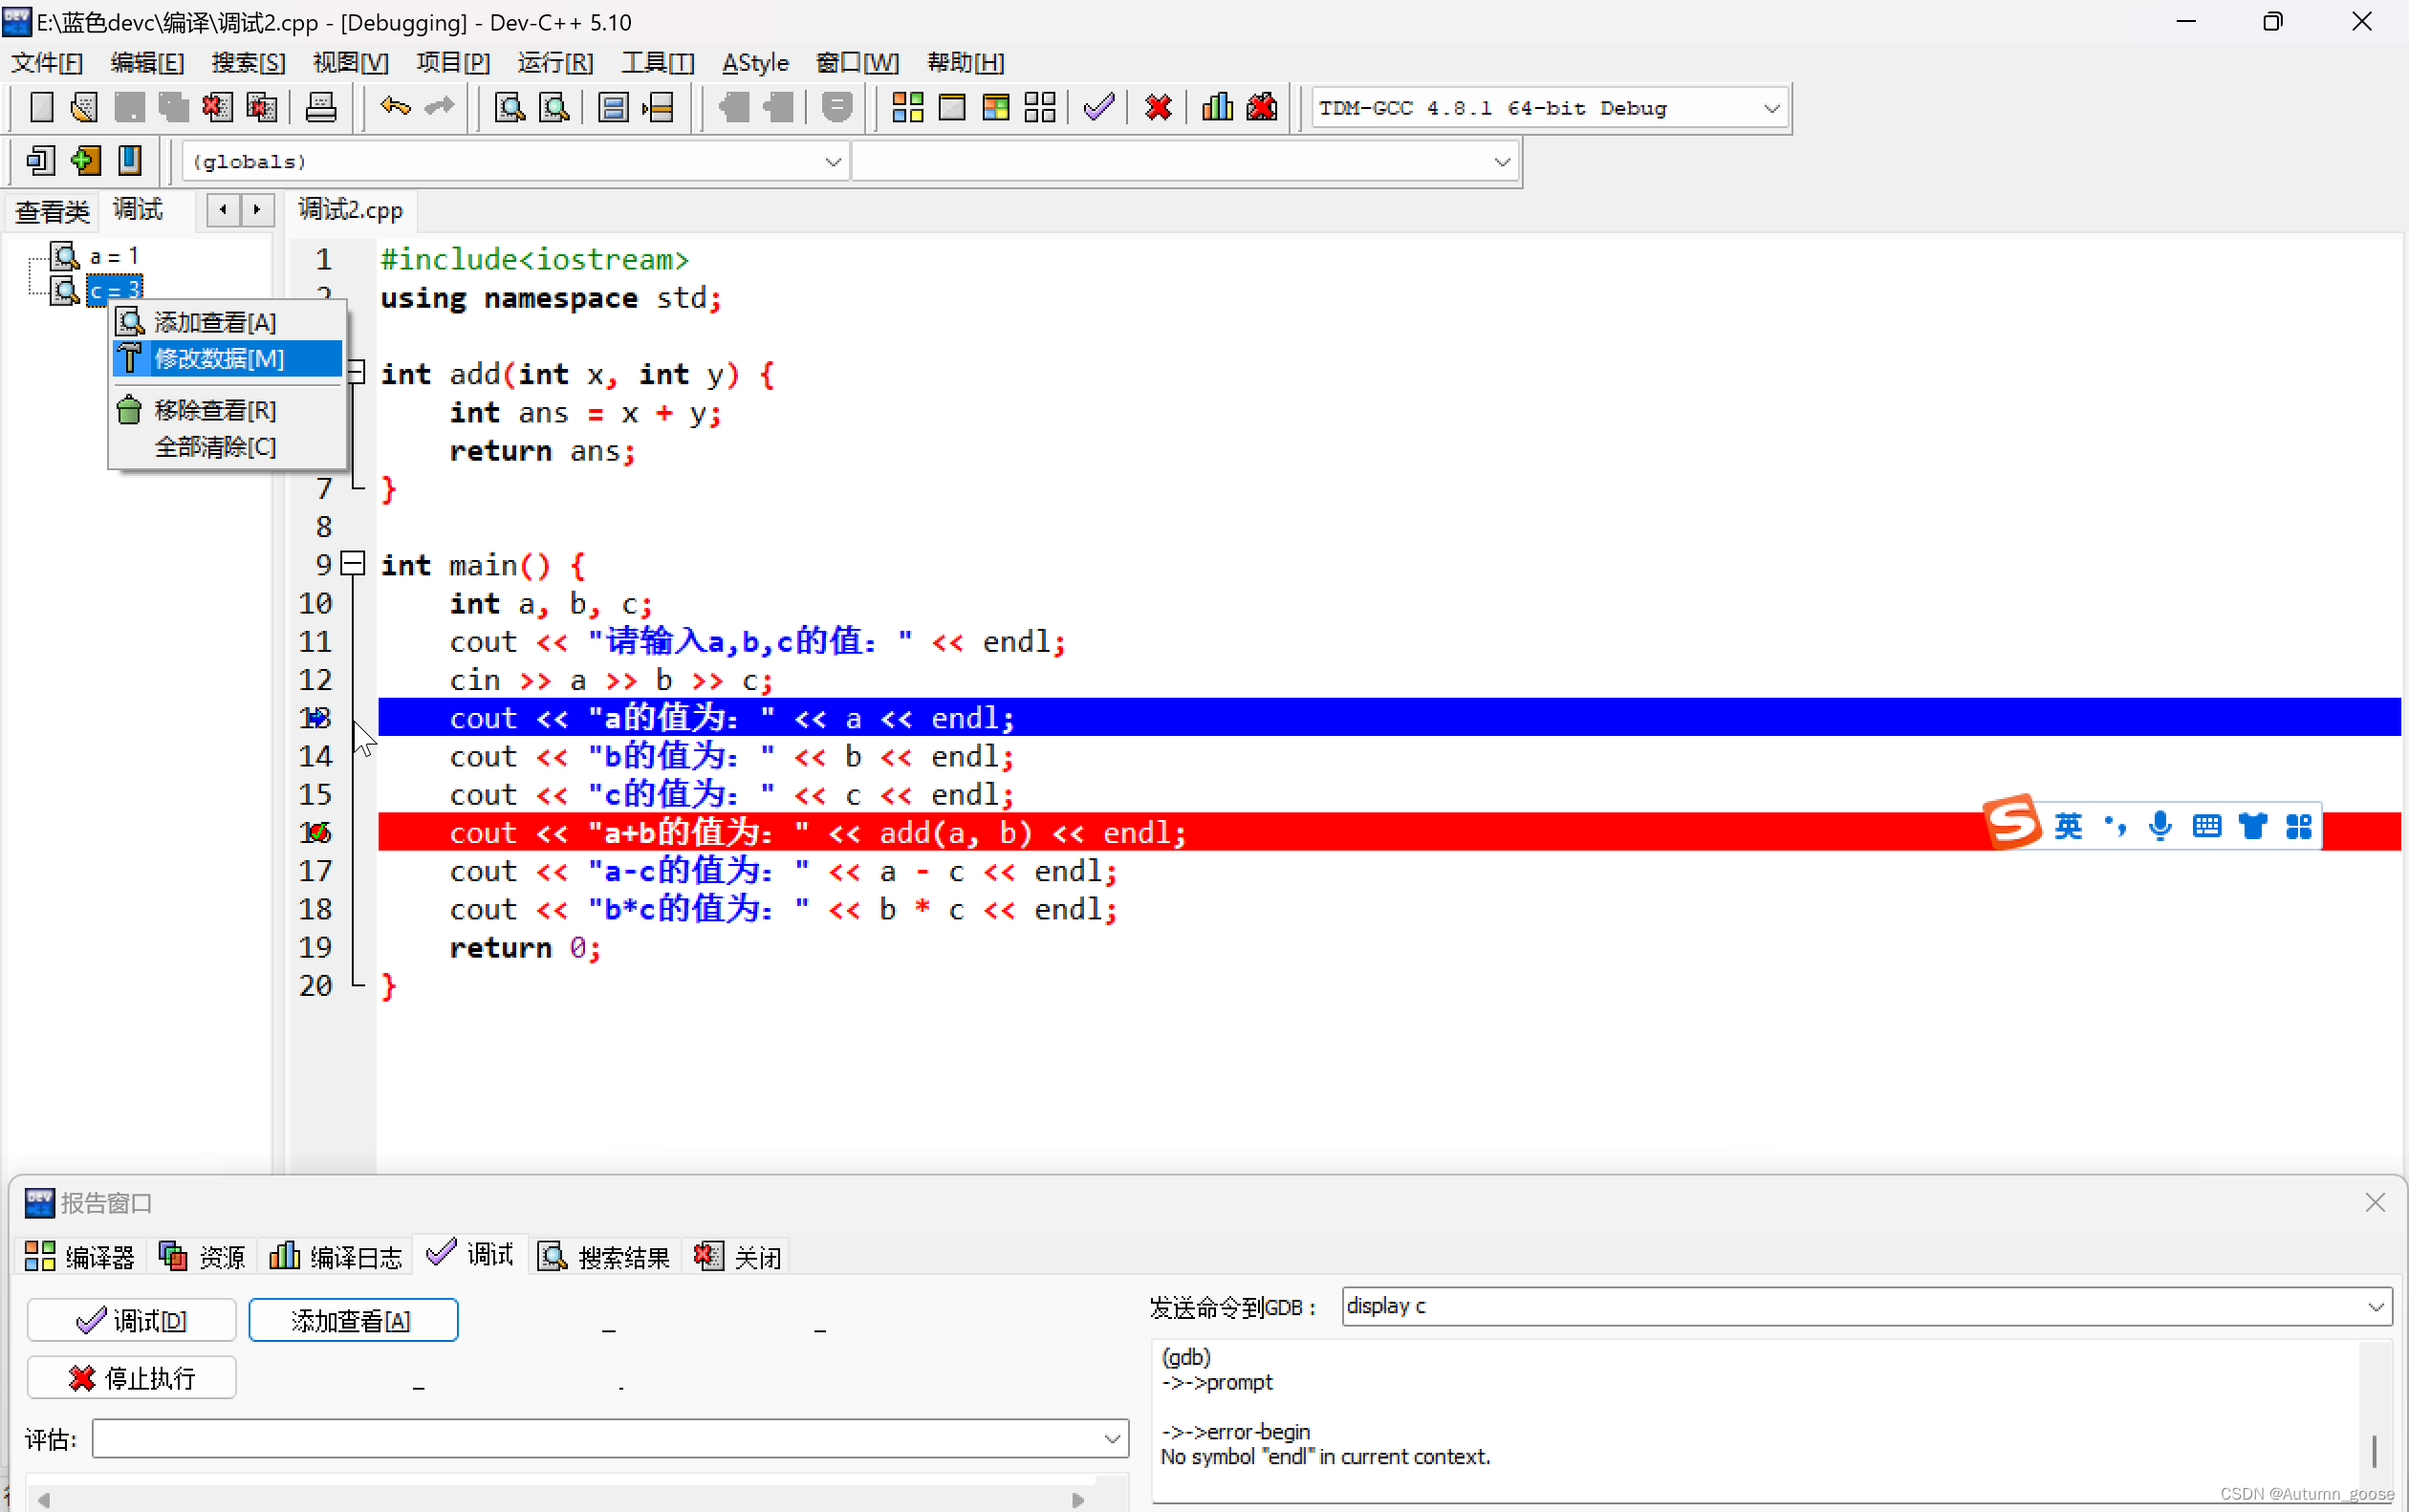The height and width of the screenshot is (1512, 2409).
Task: Click the Debug checkmark toolbar icon
Action: [1098, 107]
